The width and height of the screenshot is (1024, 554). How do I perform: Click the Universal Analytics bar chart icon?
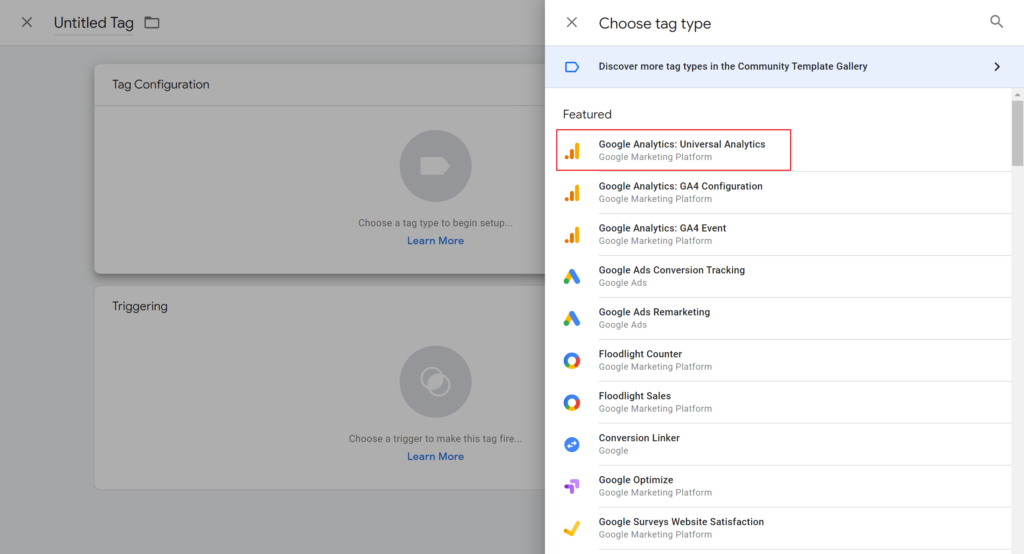coord(572,151)
